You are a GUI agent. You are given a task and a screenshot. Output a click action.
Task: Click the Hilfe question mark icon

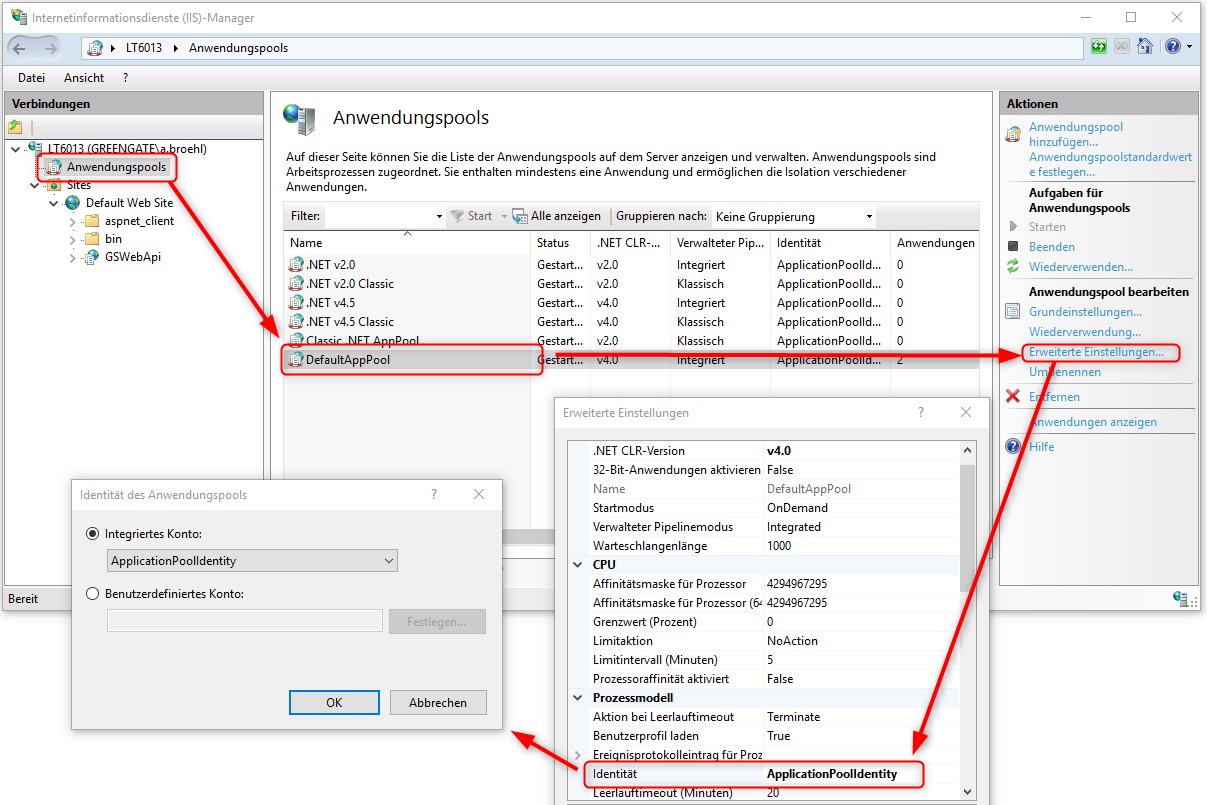tap(1013, 447)
